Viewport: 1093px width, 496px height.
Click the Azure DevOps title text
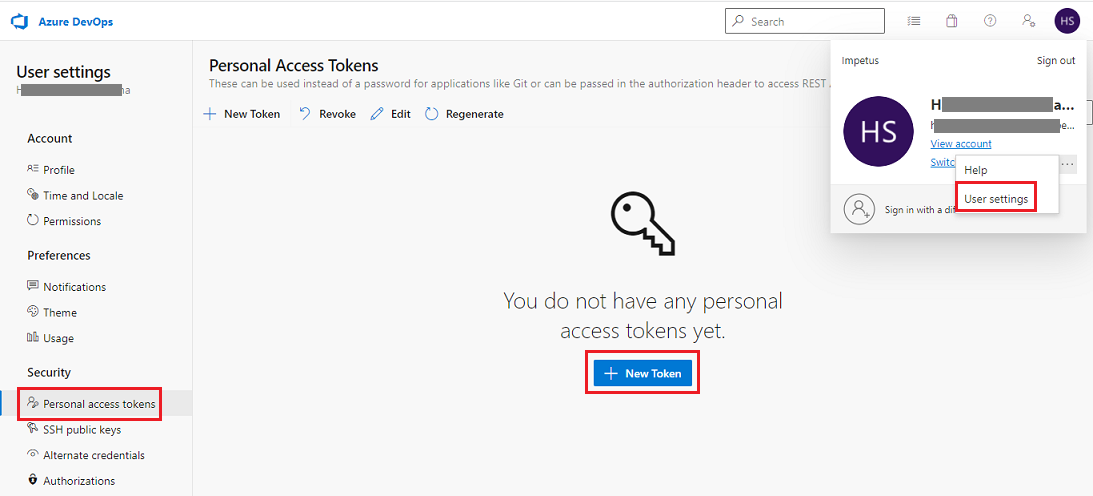pos(75,22)
